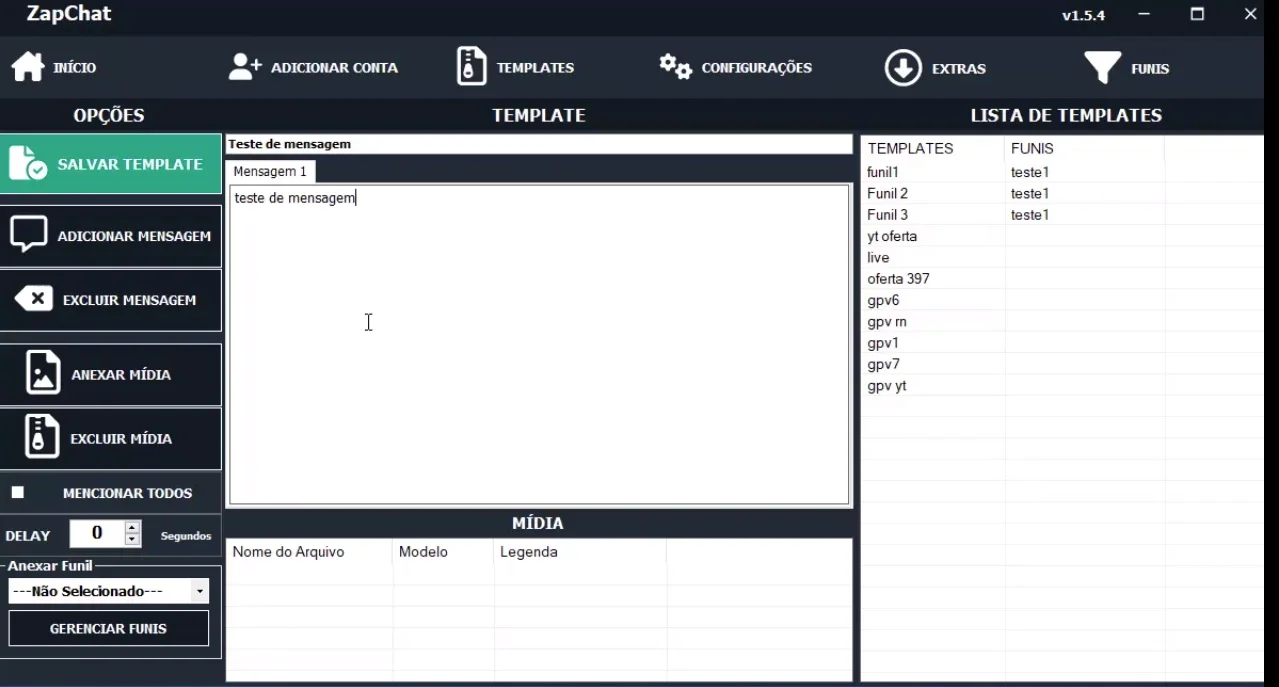Viewport: 1279px width, 687px height.
Task: Click the Anexar Mídia image icon
Action: (43, 373)
